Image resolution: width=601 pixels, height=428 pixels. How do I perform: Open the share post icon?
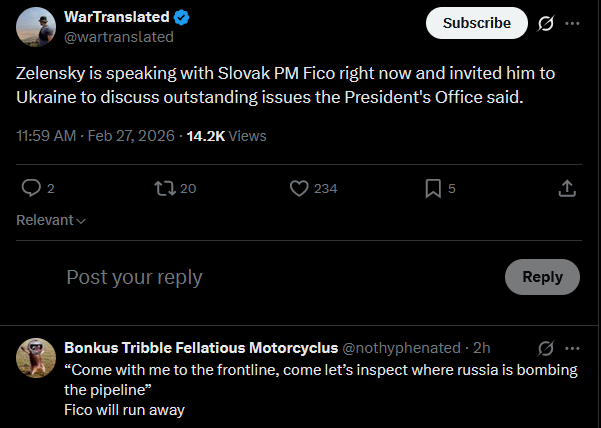click(x=566, y=188)
